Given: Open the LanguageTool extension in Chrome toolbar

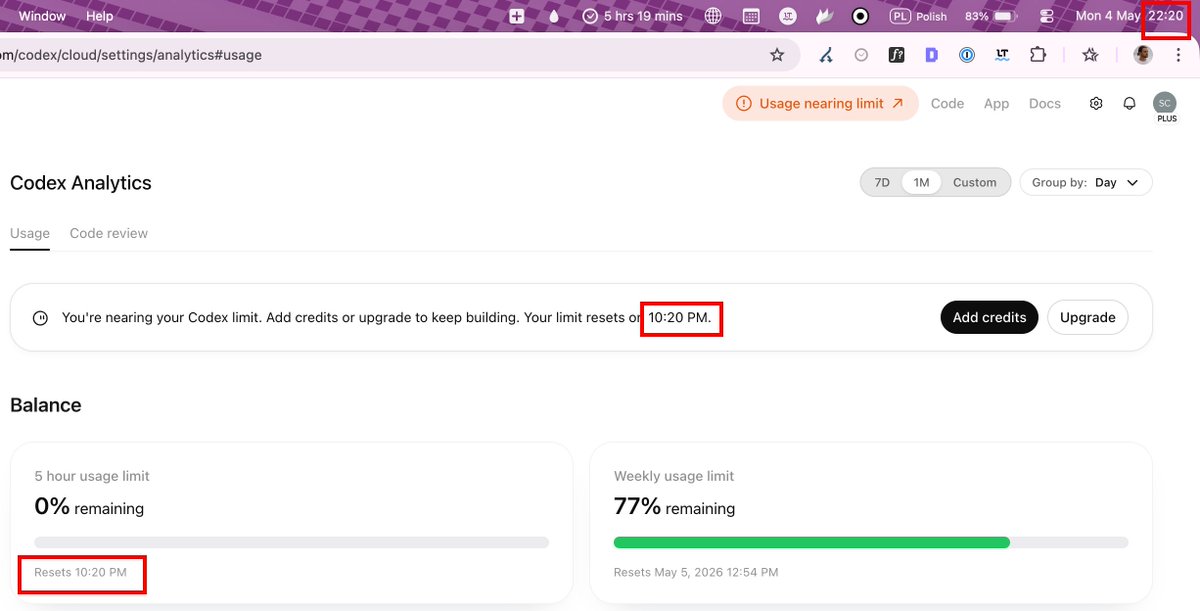Looking at the screenshot, I should [1002, 55].
